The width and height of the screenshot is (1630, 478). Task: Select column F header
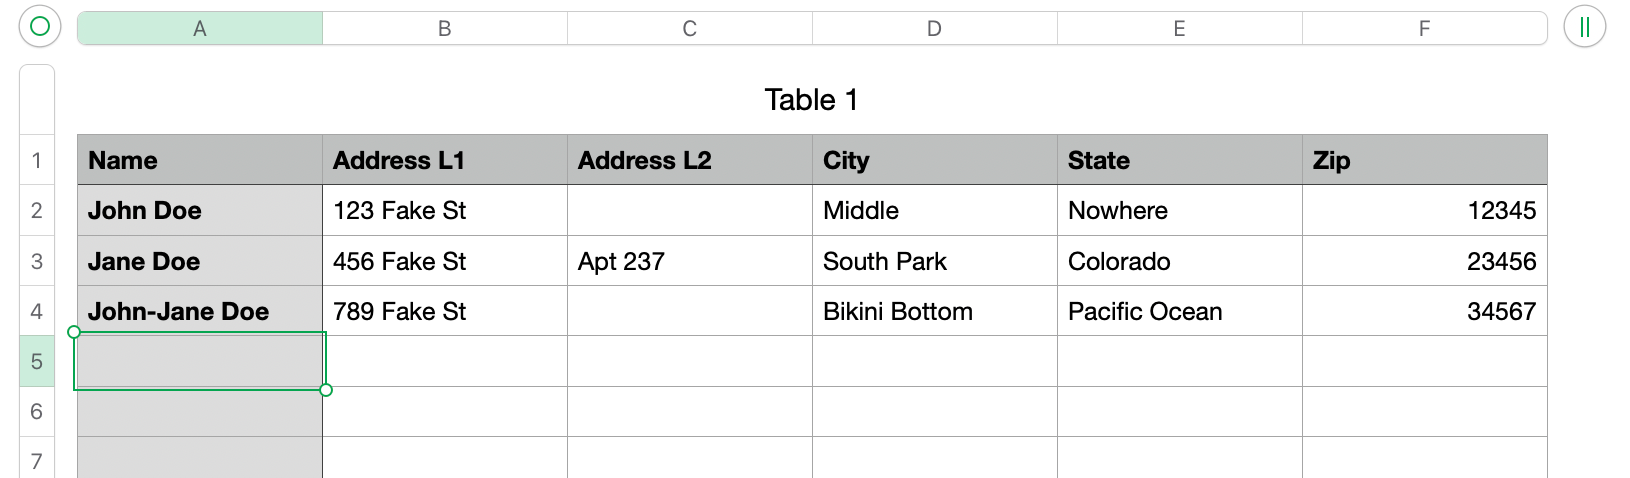pyautogui.click(x=1424, y=29)
